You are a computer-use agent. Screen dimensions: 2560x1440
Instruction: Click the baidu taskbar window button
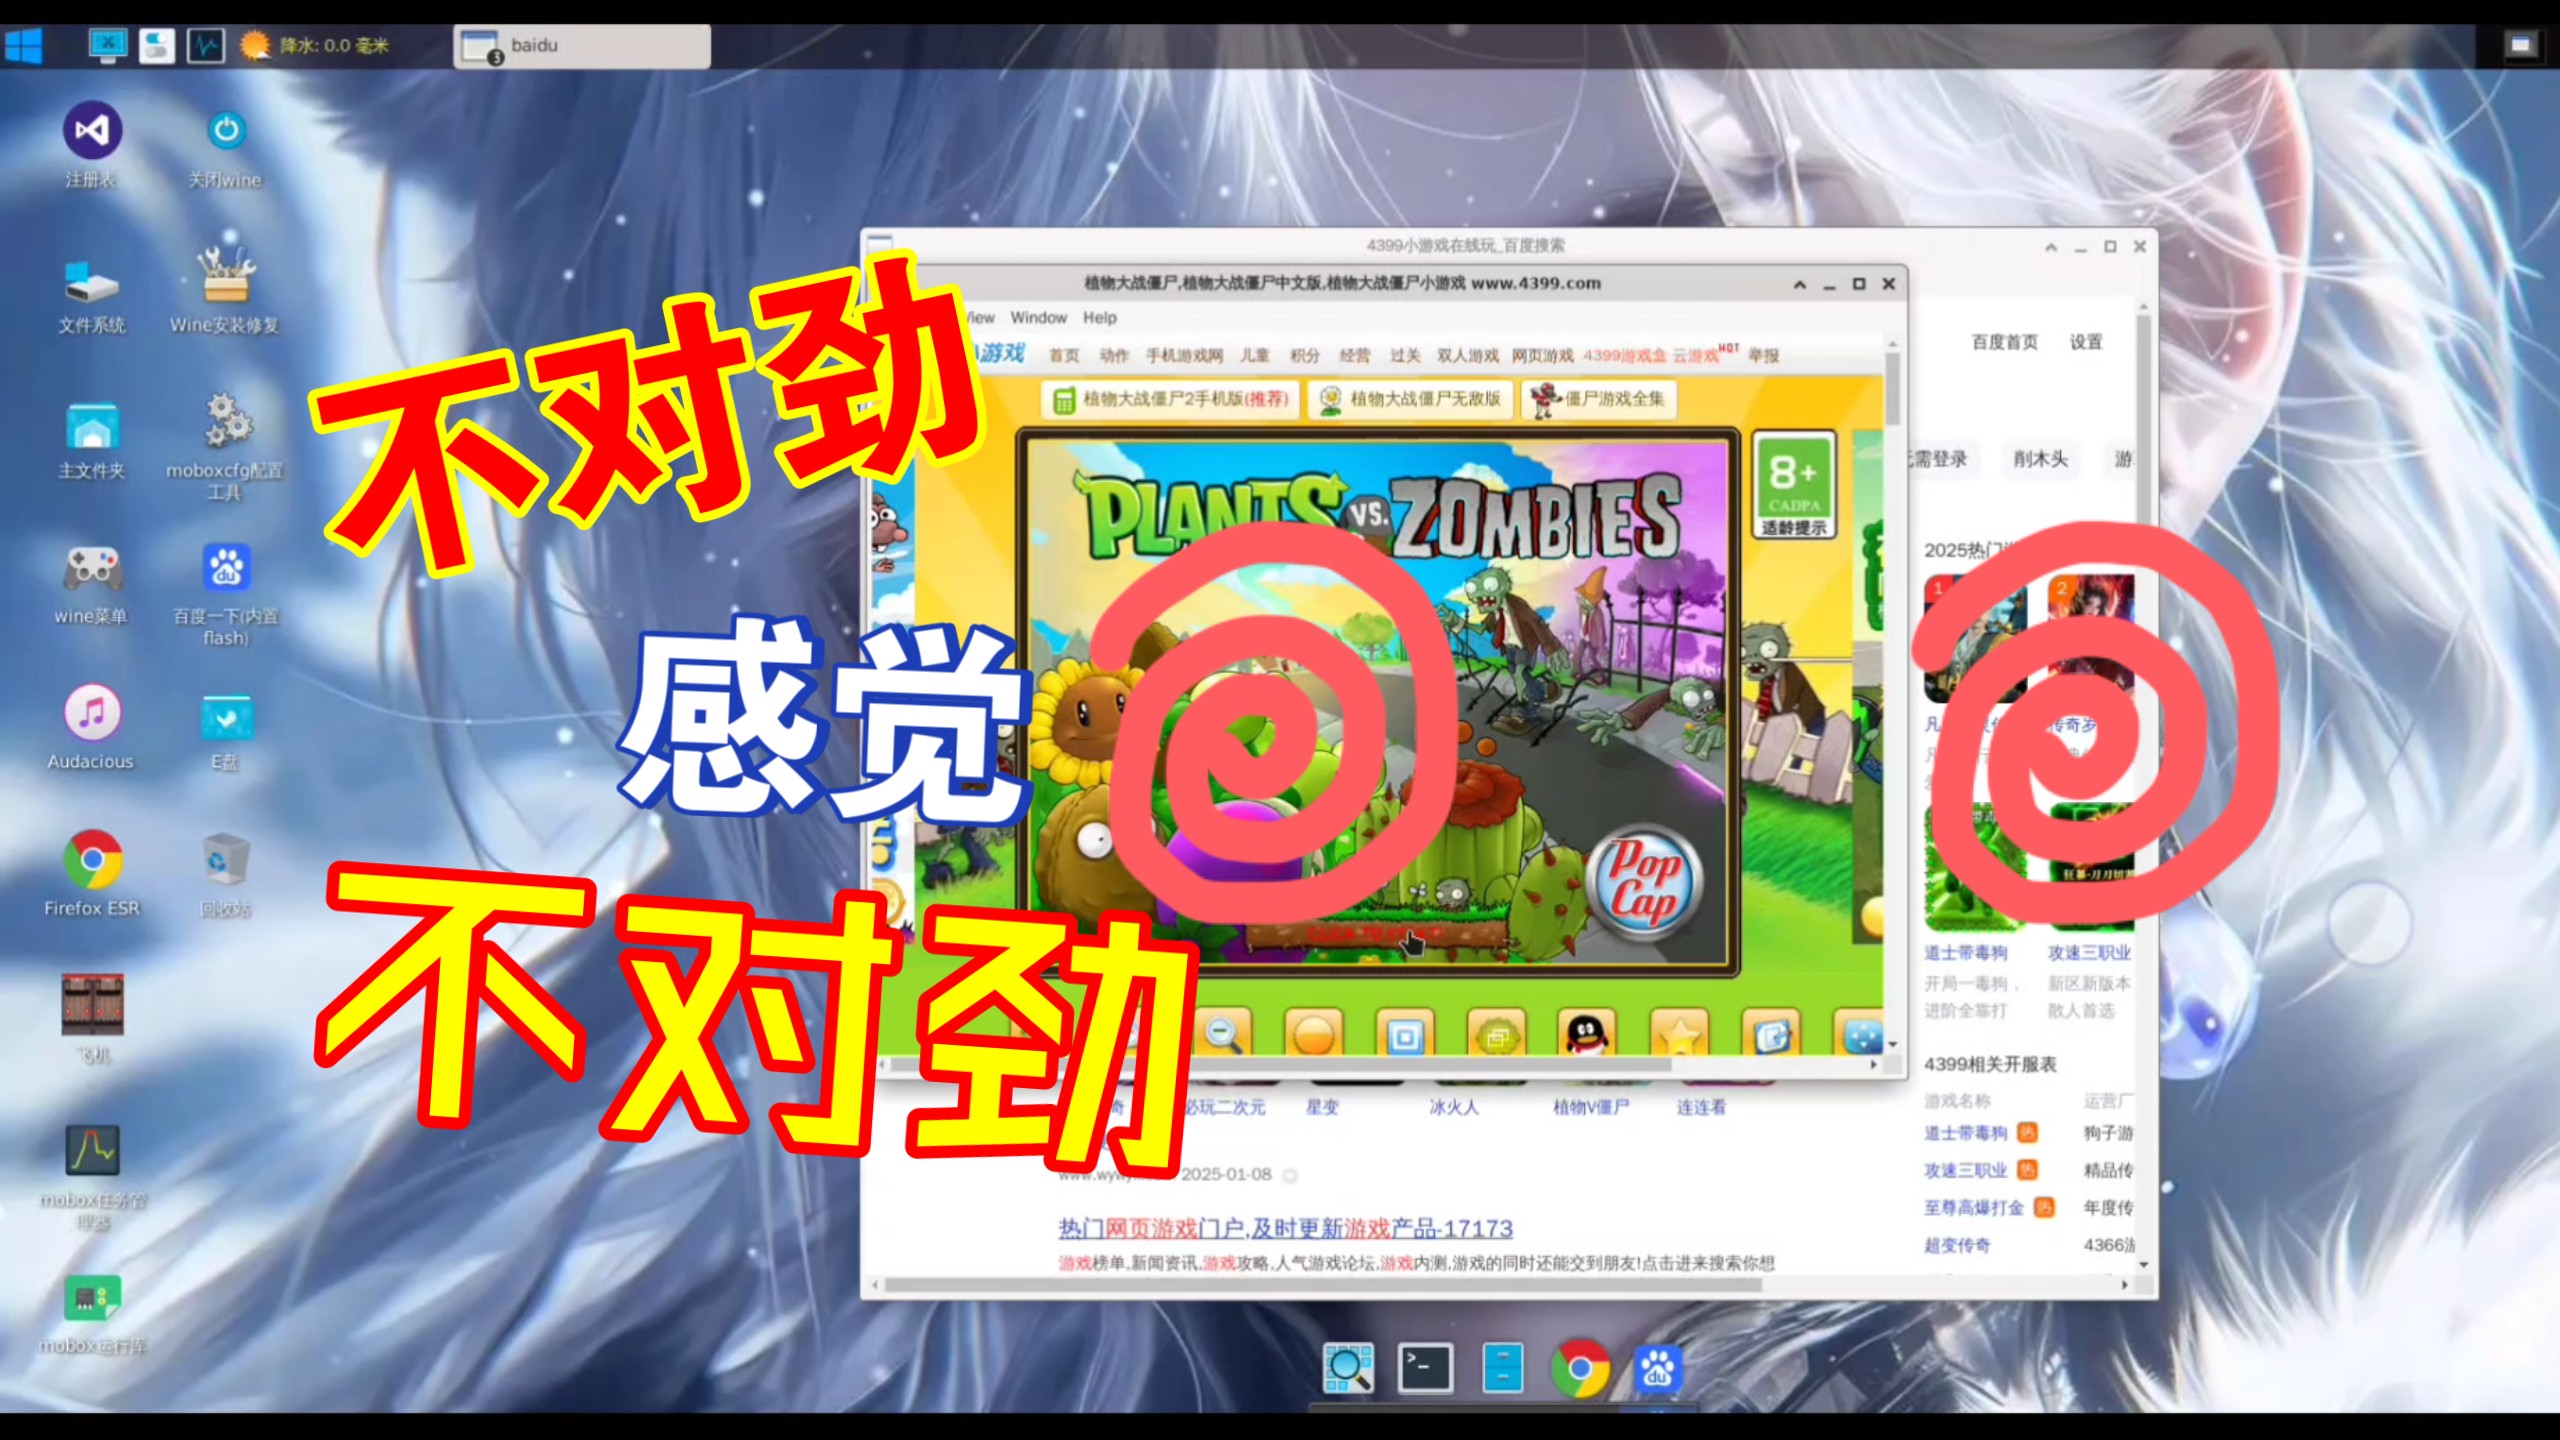(582, 46)
